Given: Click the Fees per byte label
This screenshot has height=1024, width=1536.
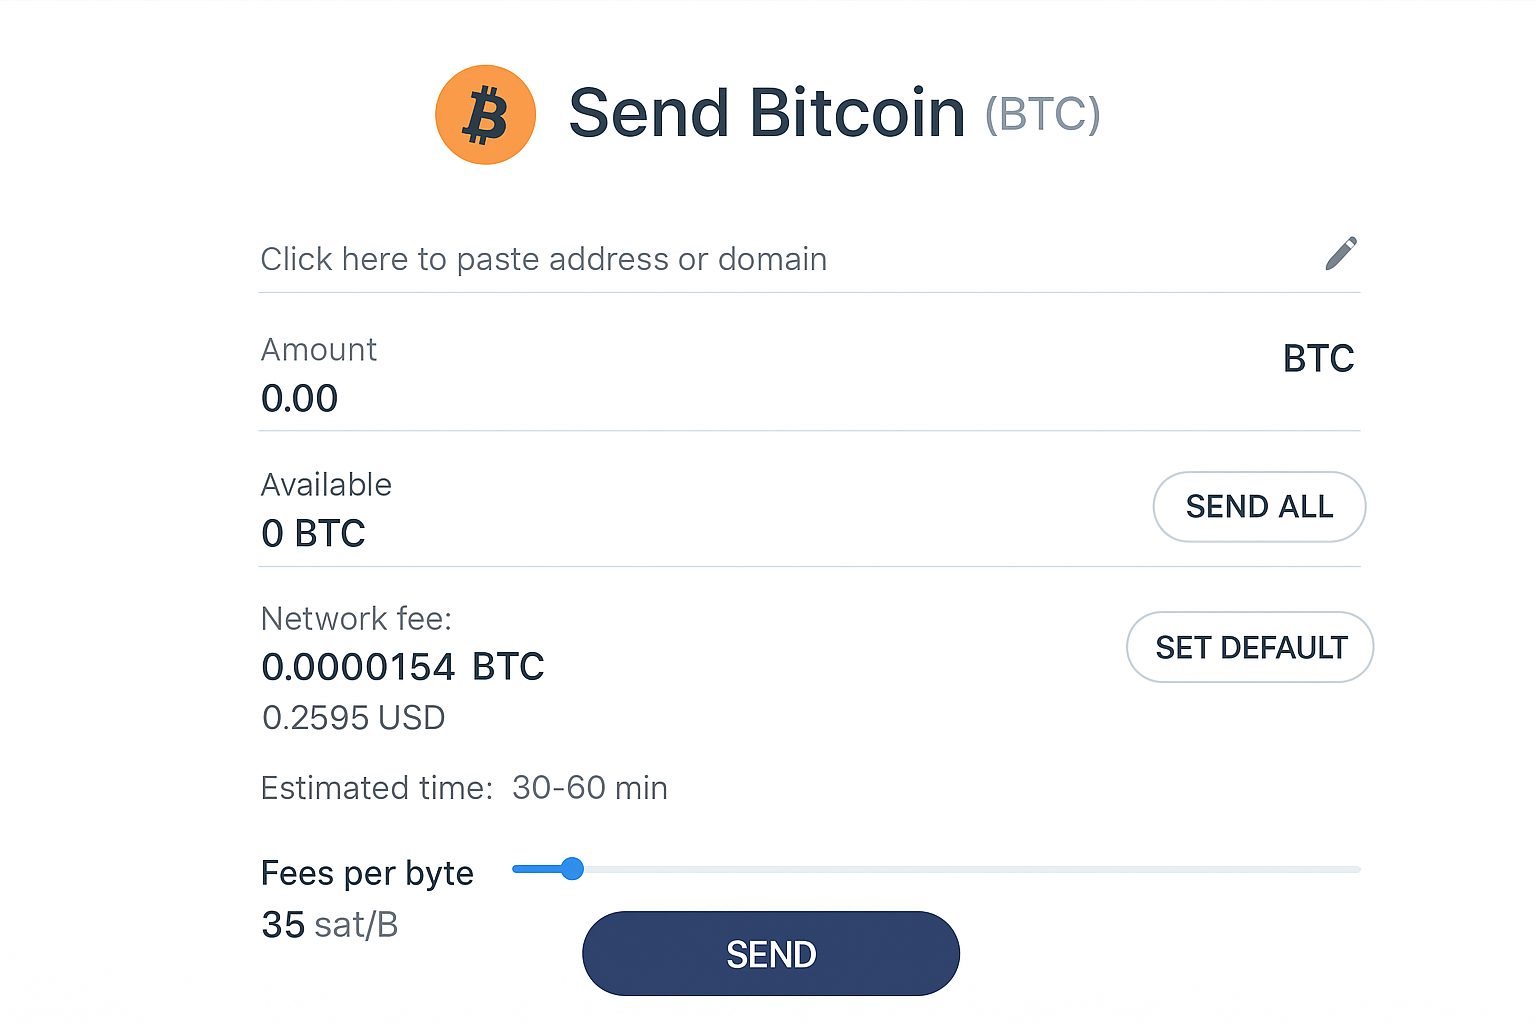Looking at the screenshot, I should click(x=367, y=872).
